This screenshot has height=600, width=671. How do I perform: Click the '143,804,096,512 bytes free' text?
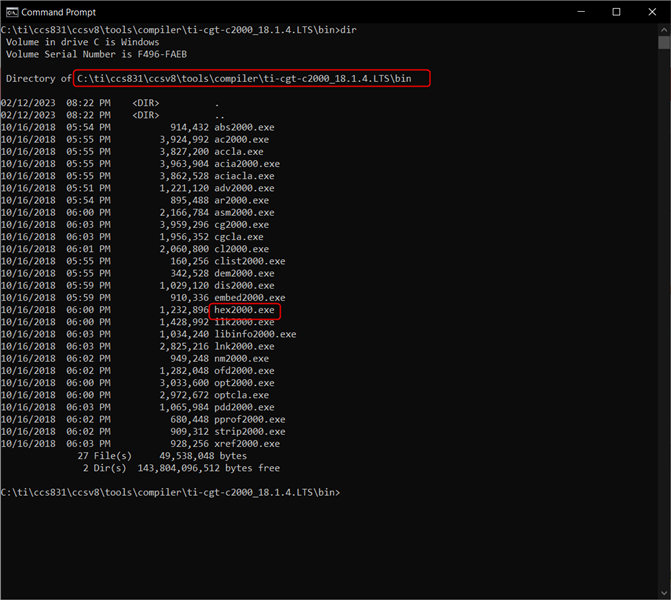click(x=209, y=468)
